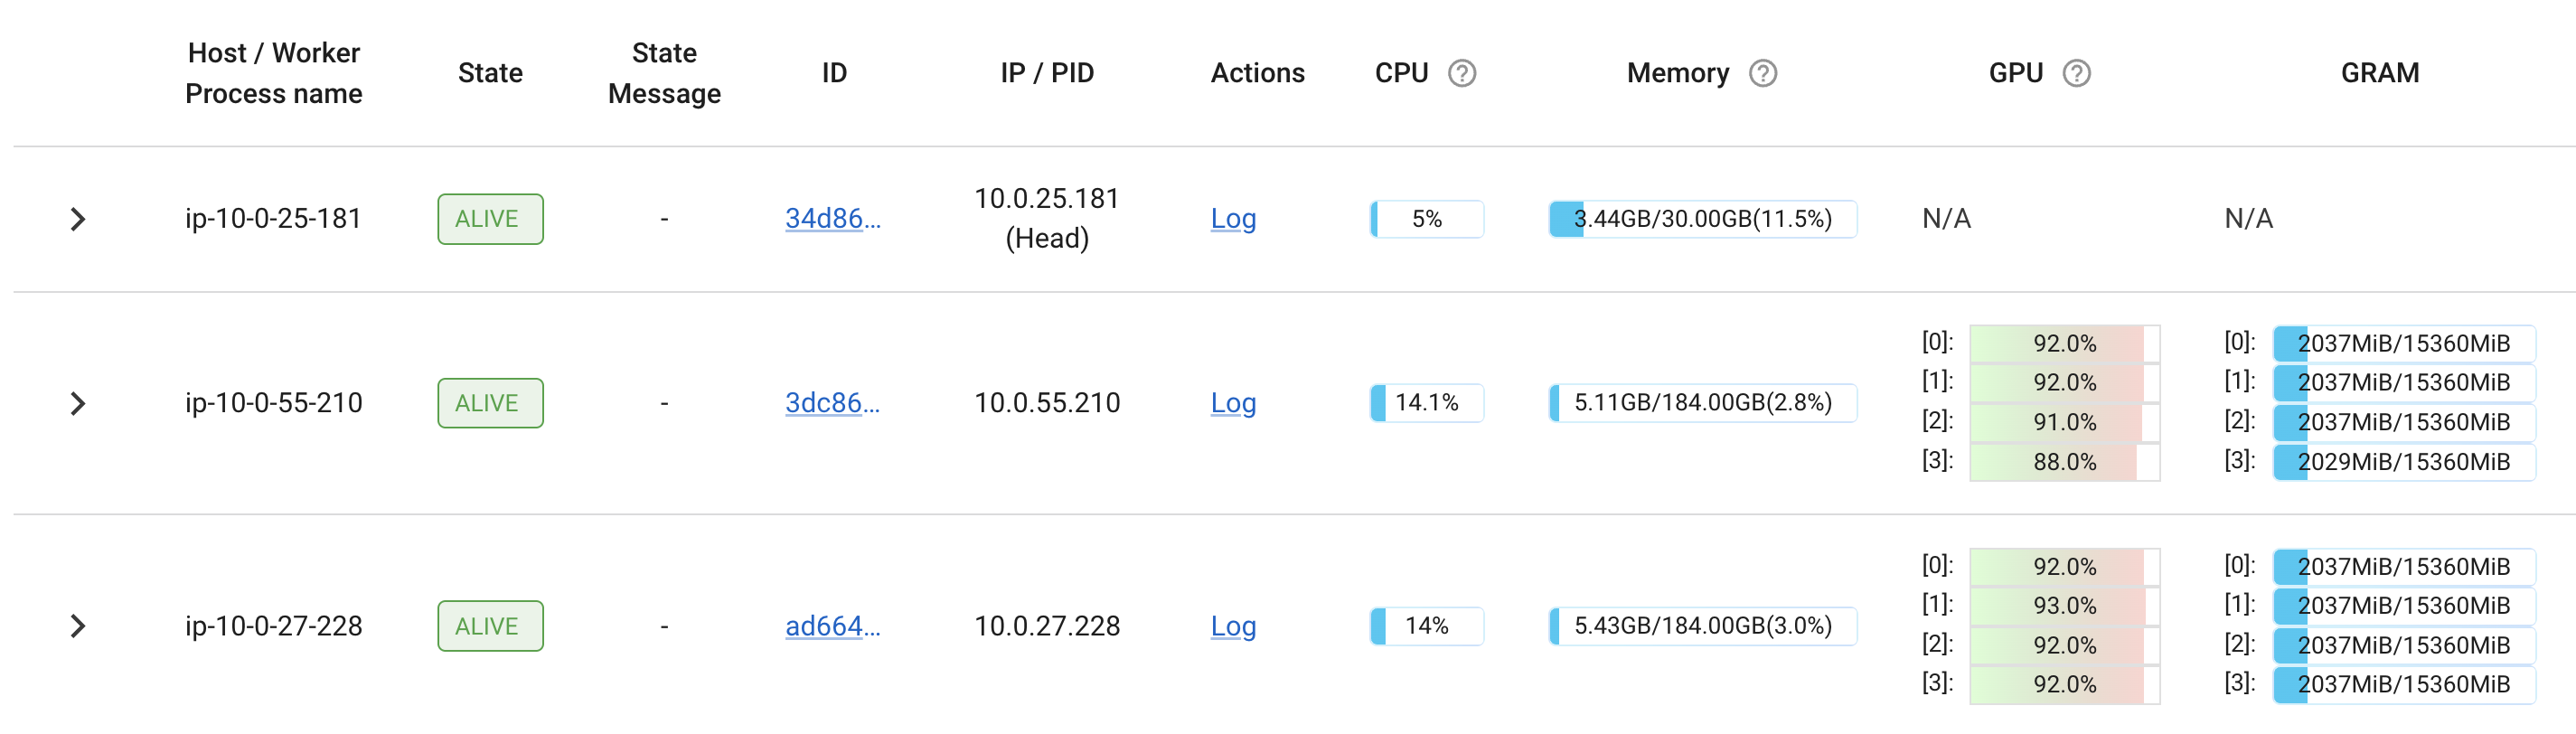Click IP 10.0.25.181 (Head) cell
This screenshot has width=2576, height=734.
click(x=1047, y=218)
